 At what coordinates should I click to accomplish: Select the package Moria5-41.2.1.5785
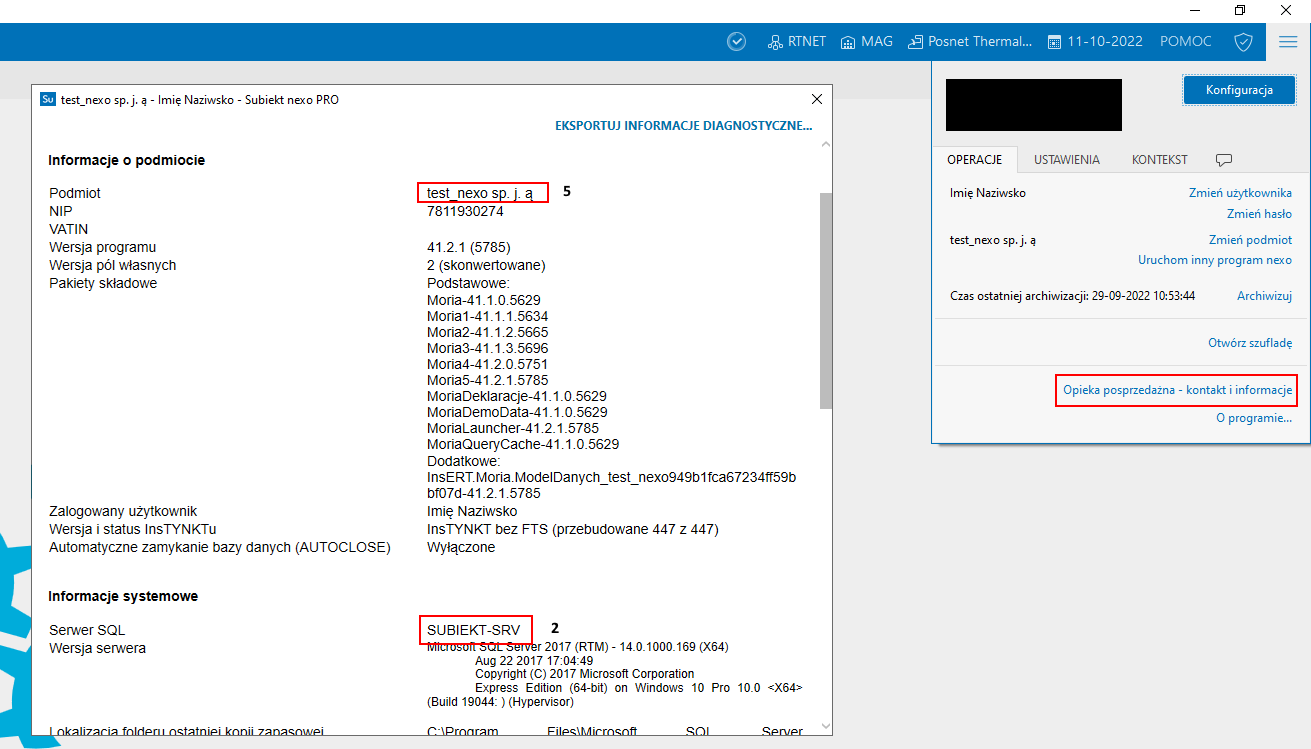click(487, 380)
